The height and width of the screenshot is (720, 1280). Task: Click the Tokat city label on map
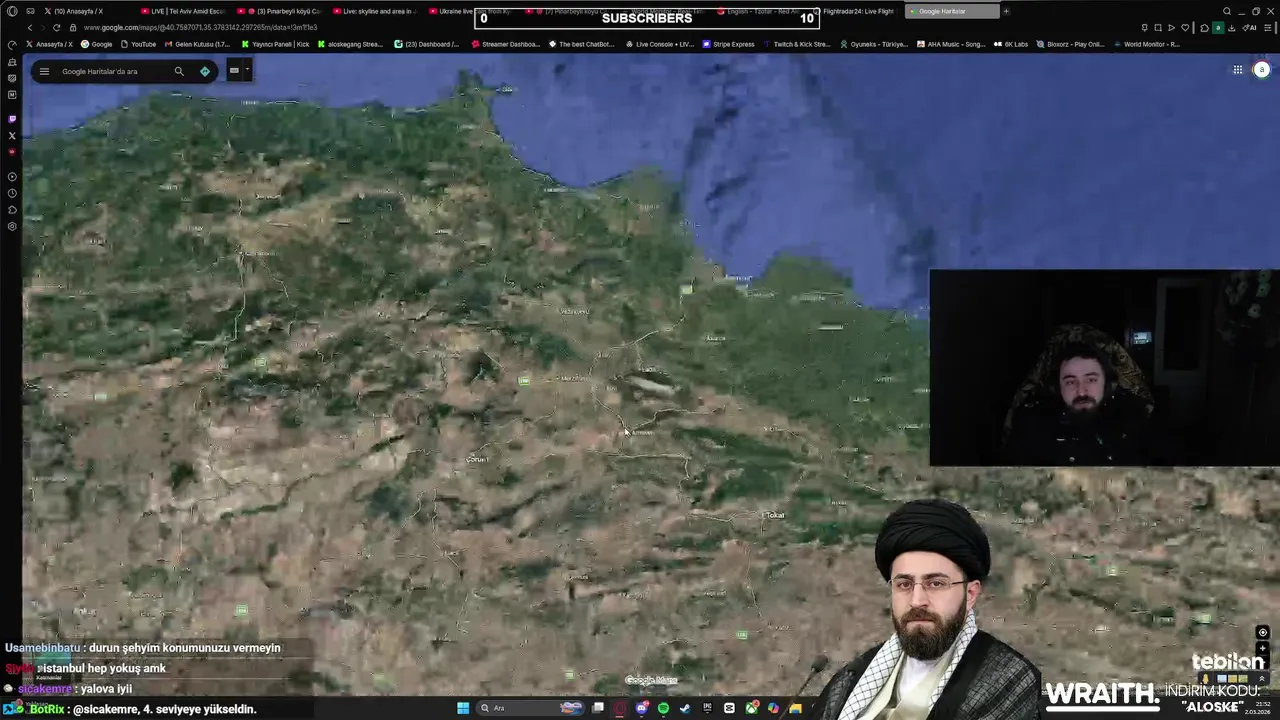click(x=775, y=515)
